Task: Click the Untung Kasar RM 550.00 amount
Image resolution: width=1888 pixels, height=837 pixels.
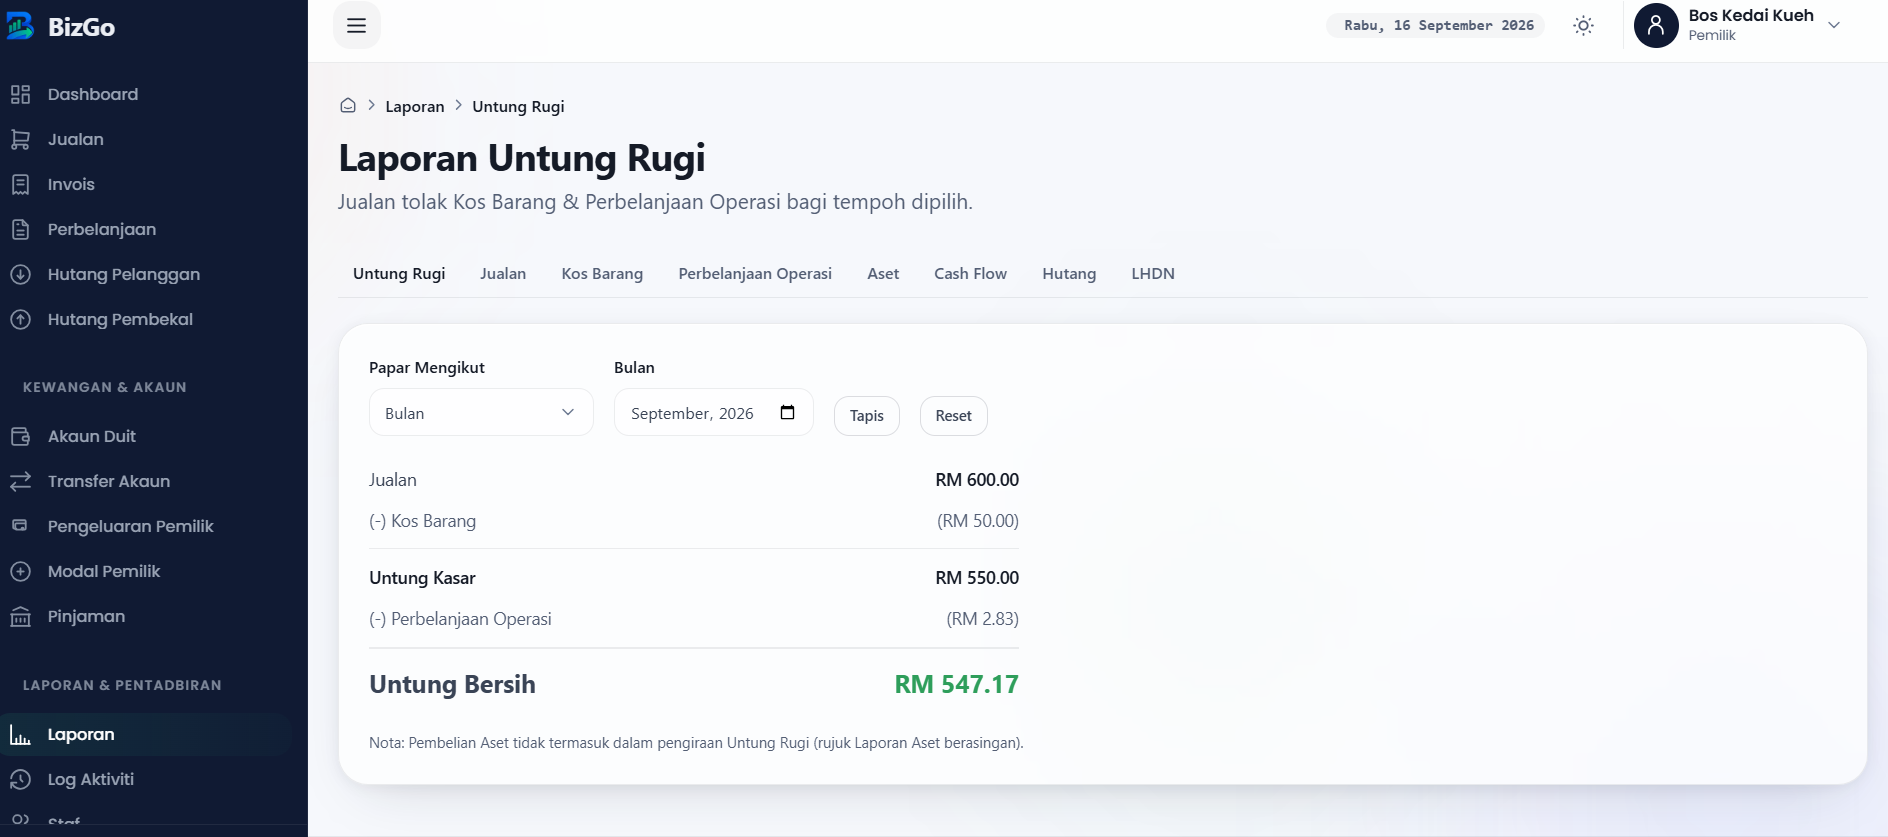Action: [x=977, y=578]
